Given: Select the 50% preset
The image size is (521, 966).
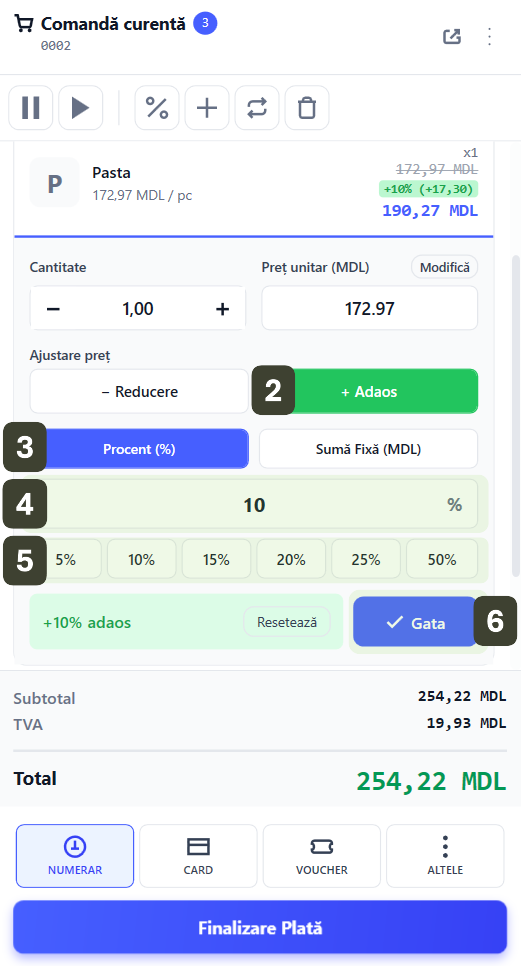Looking at the screenshot, I should (442, 559).
